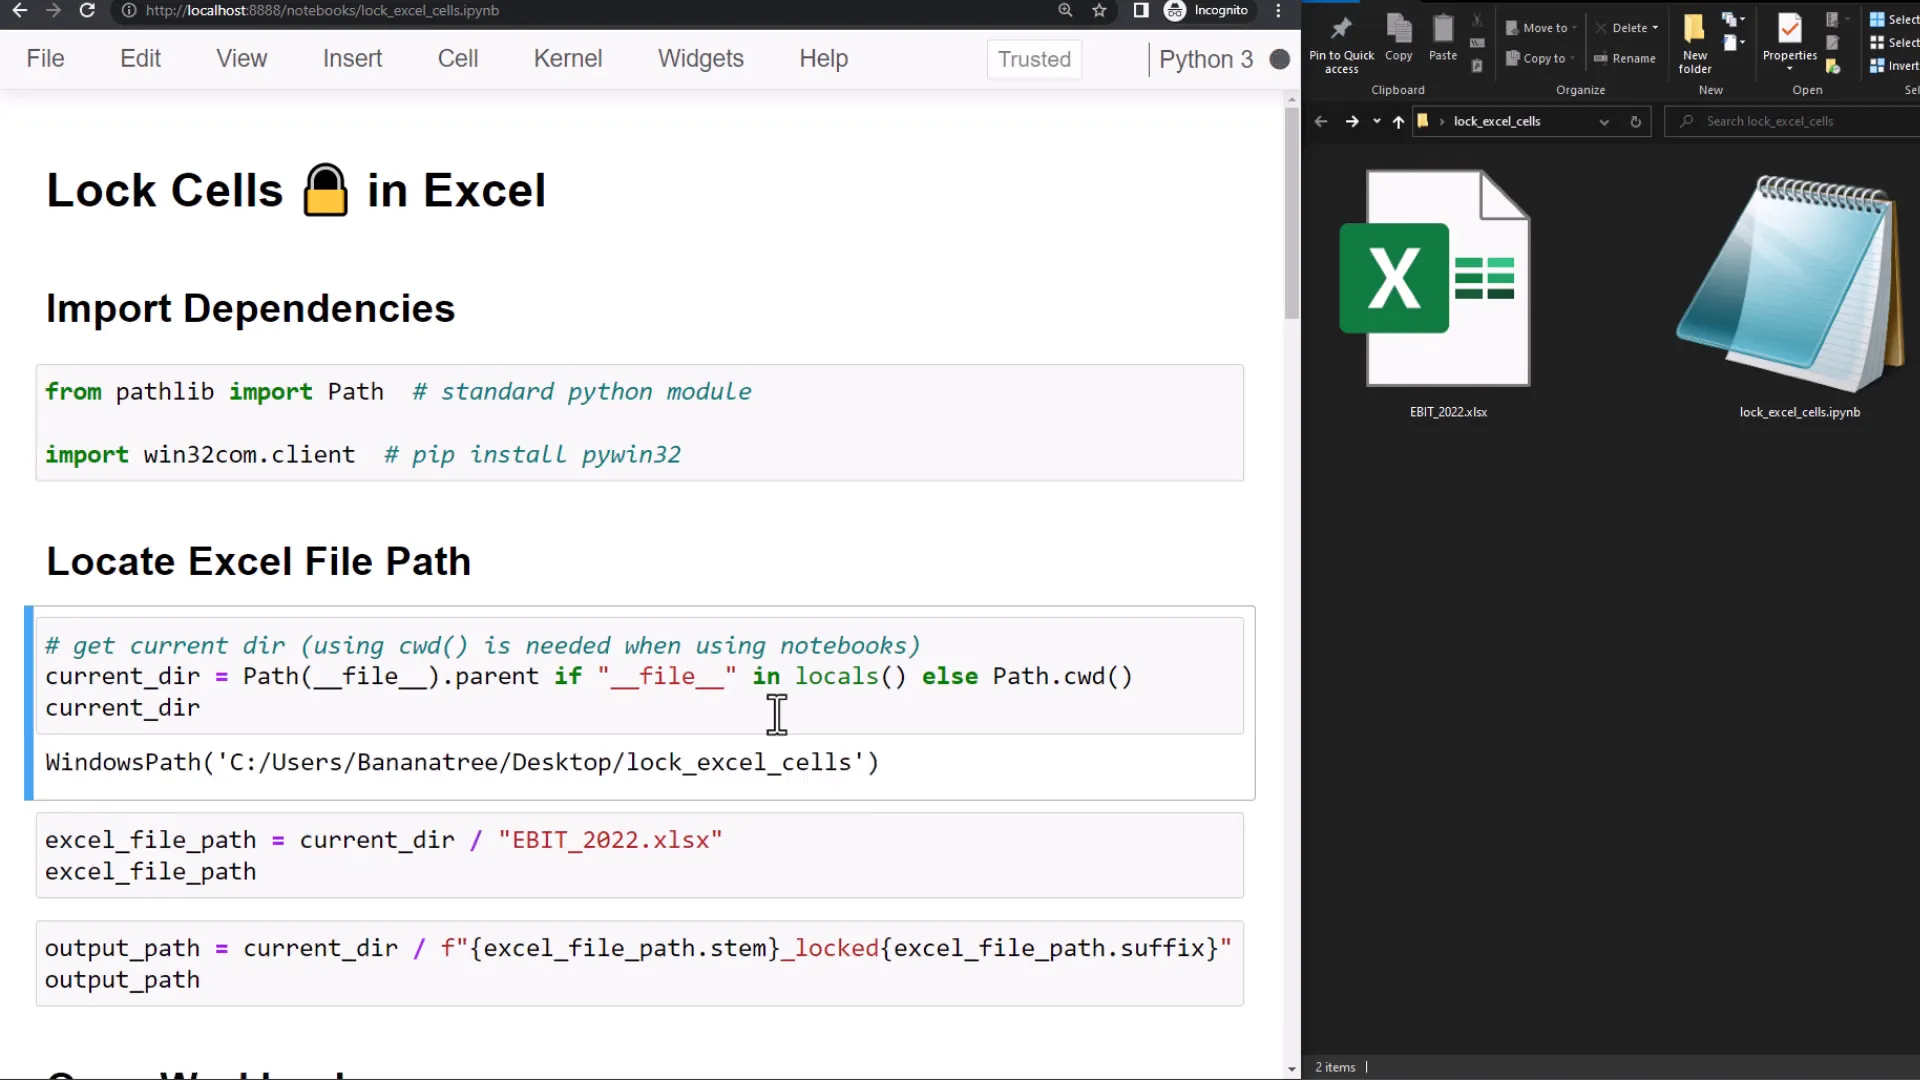The height and width of the screenshot is (1080, 1920).
Task: Click inside the current_dir code cell
Action: coord(640,676)
